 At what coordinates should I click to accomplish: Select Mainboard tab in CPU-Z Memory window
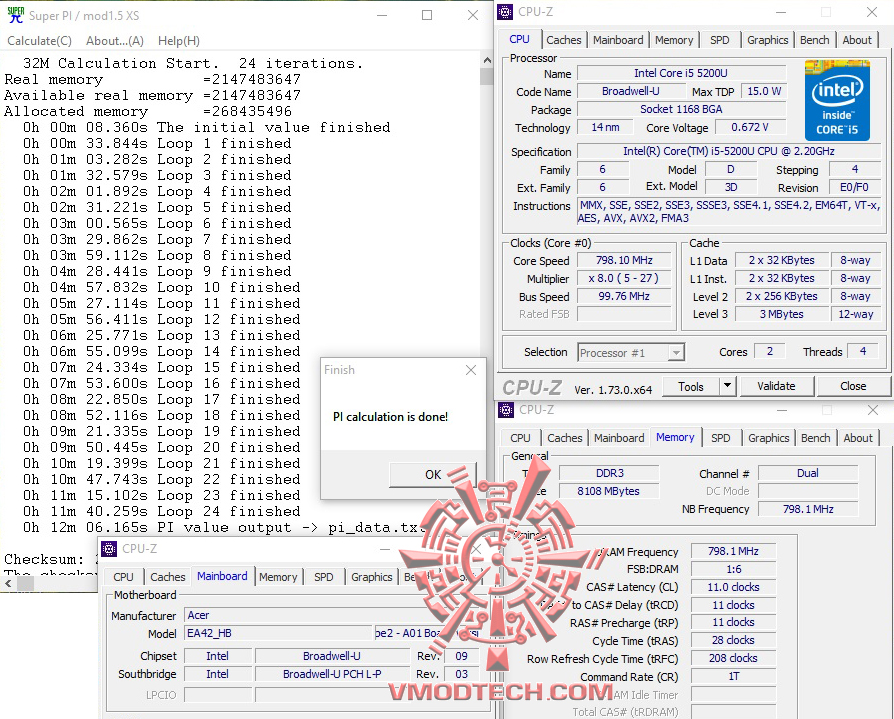[x=619, y=438]
